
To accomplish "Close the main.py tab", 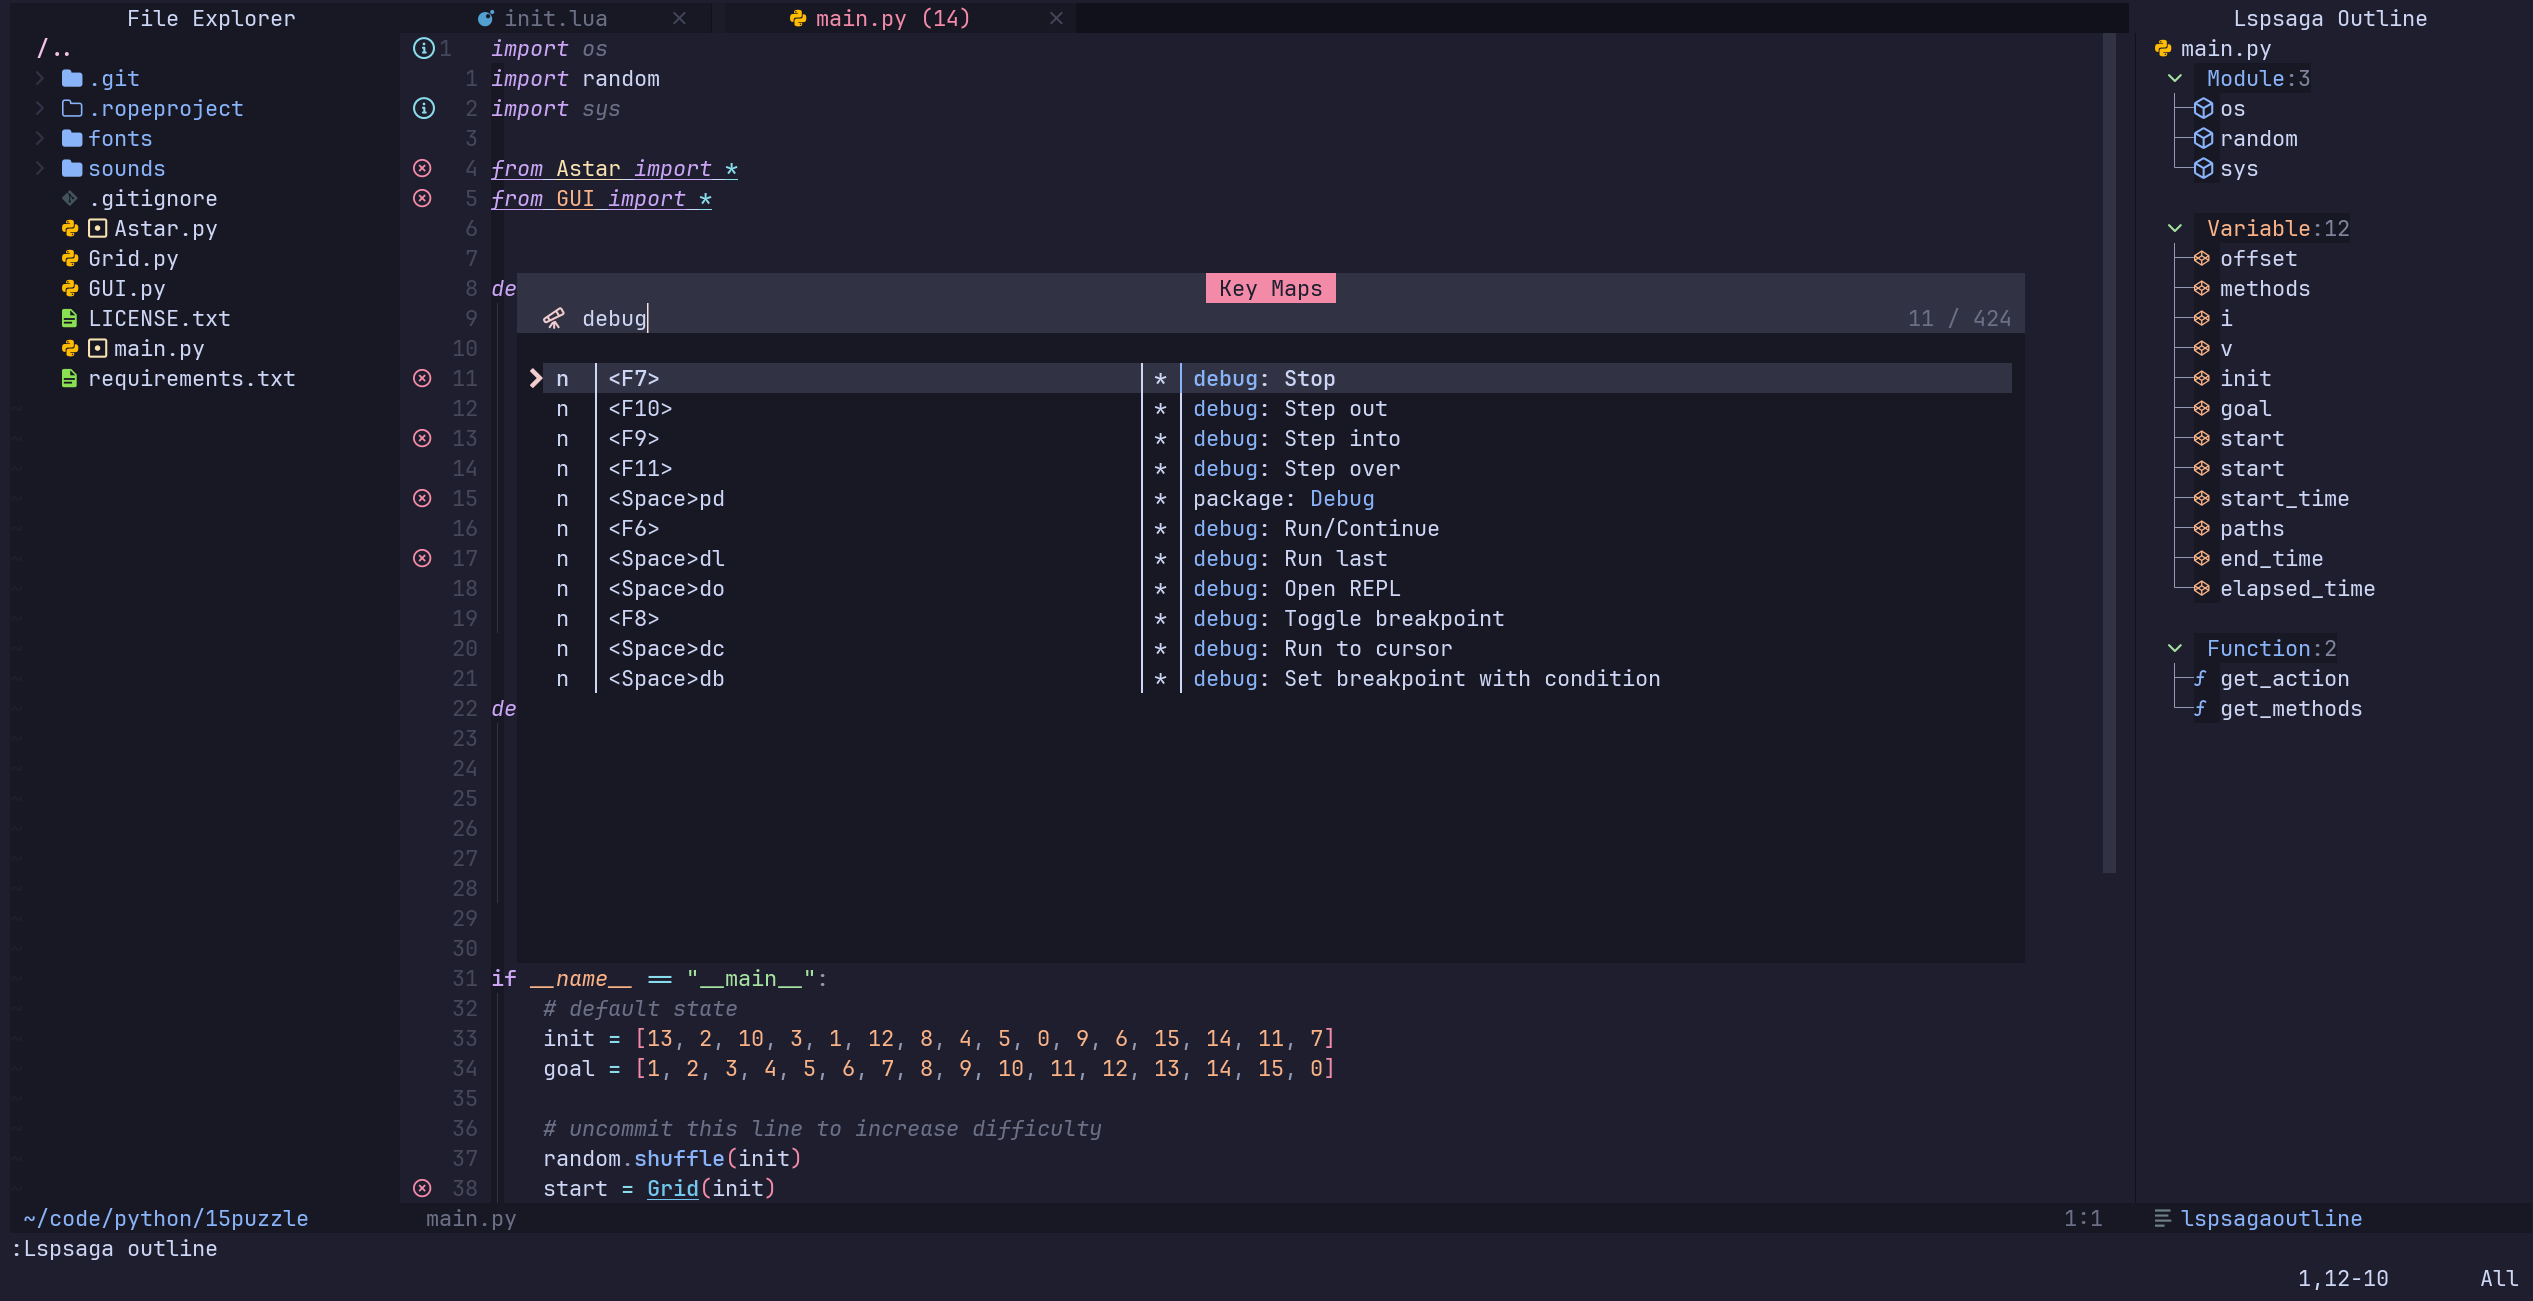I will point(1056,18).
